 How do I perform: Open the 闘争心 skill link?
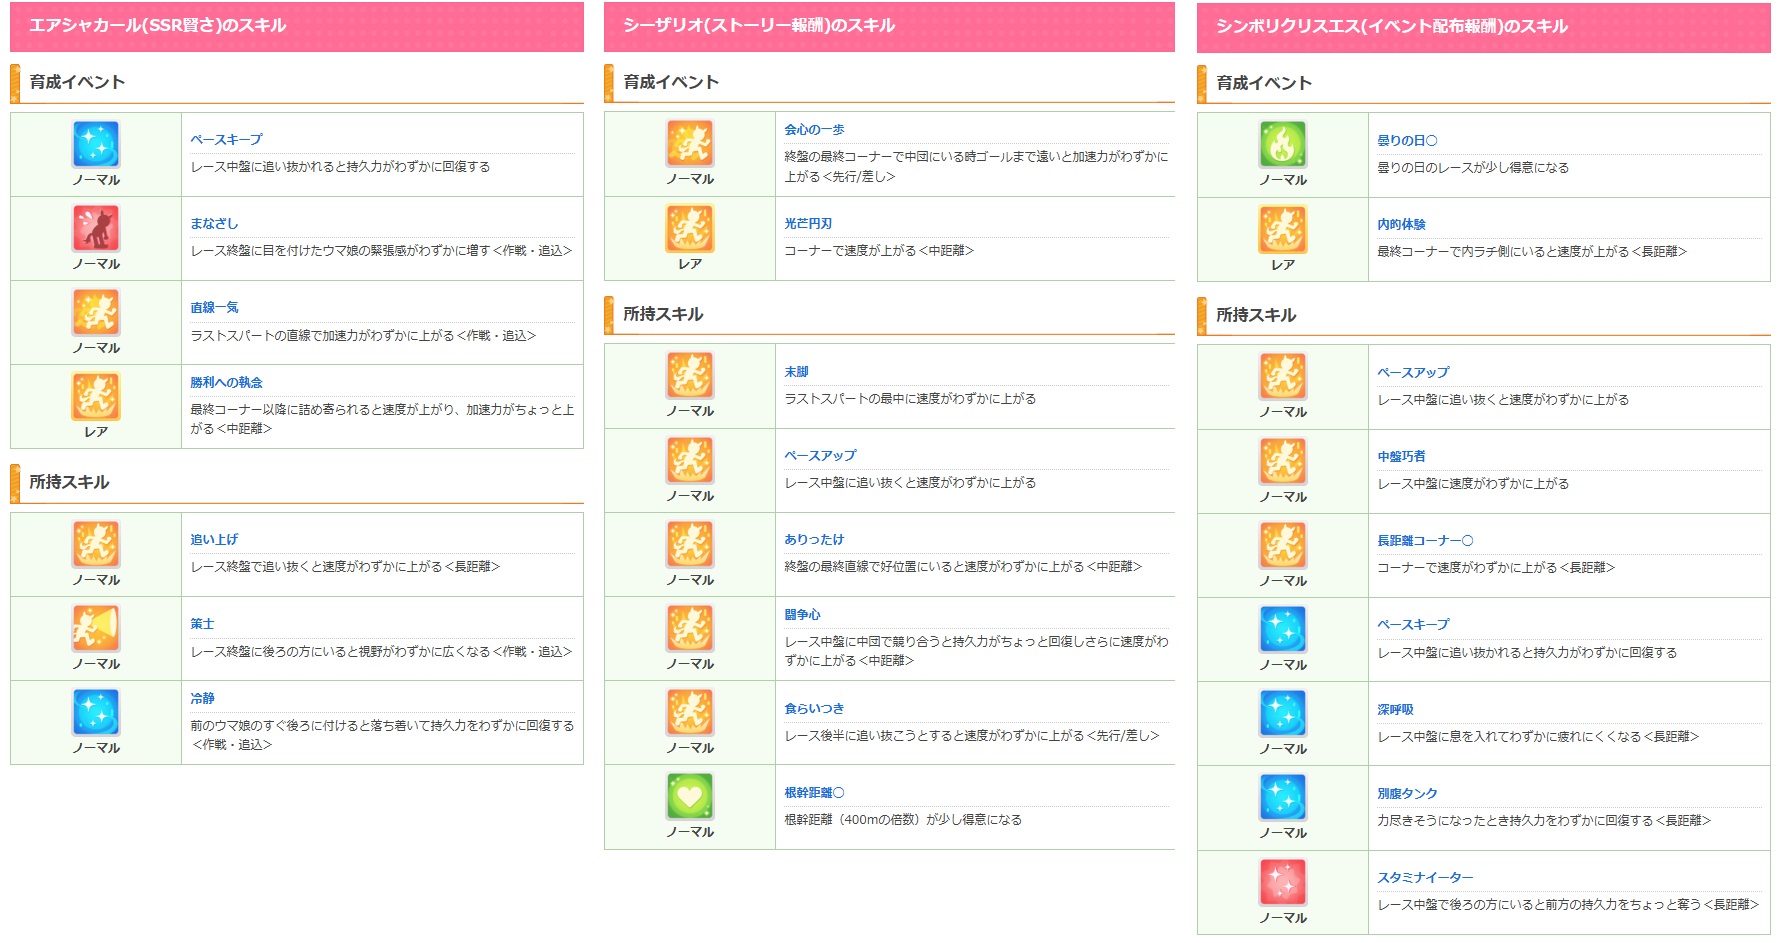[803, 615]
